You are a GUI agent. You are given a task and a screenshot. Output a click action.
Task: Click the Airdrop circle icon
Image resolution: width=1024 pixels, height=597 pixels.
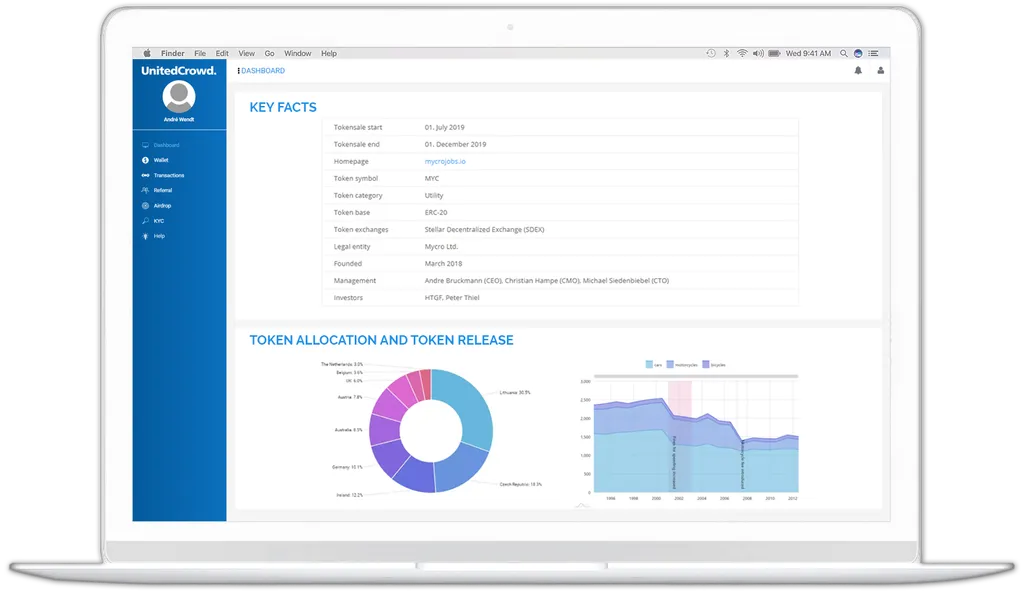[x=145, y=206]
